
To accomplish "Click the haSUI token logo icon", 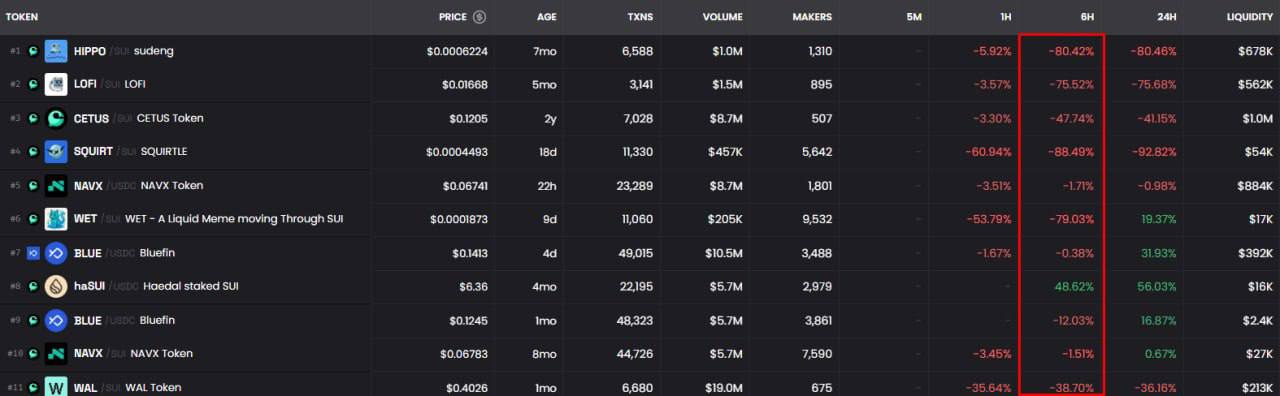I will pos(56,286).
